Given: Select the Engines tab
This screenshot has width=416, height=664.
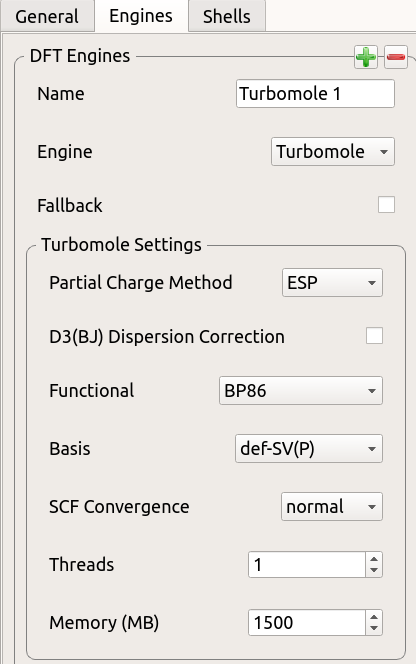Looking at the screenshot, I should (141, 16).
